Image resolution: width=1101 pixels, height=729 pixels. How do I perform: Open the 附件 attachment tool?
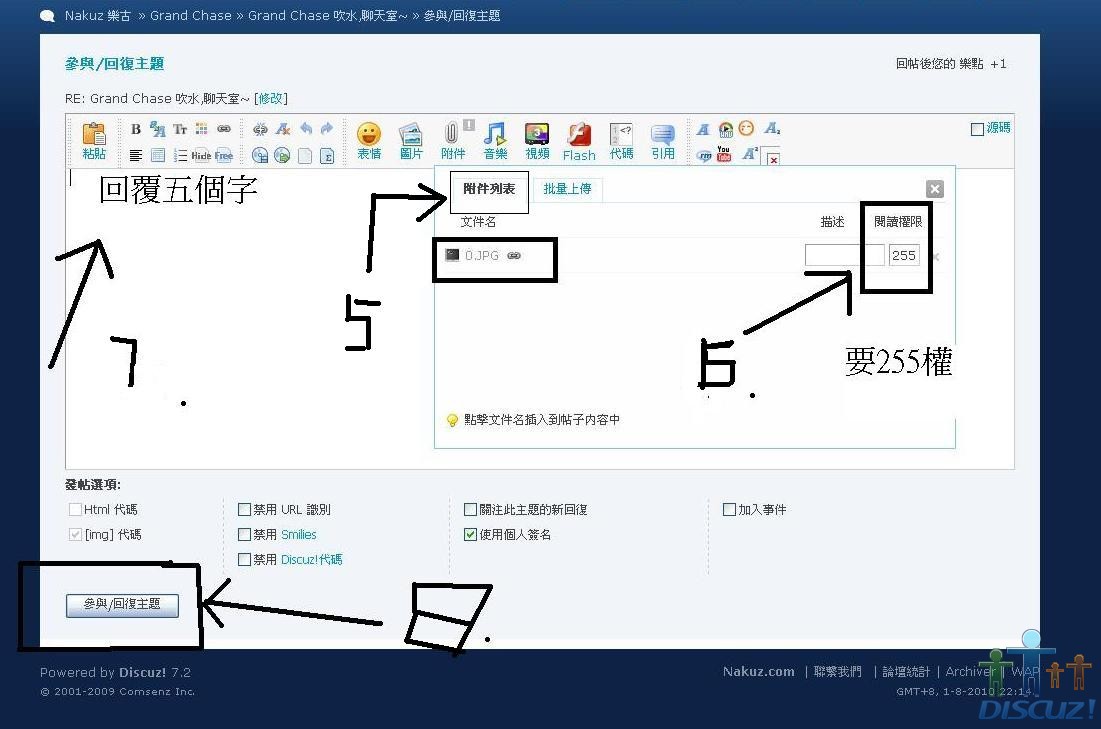click(453, 140)
